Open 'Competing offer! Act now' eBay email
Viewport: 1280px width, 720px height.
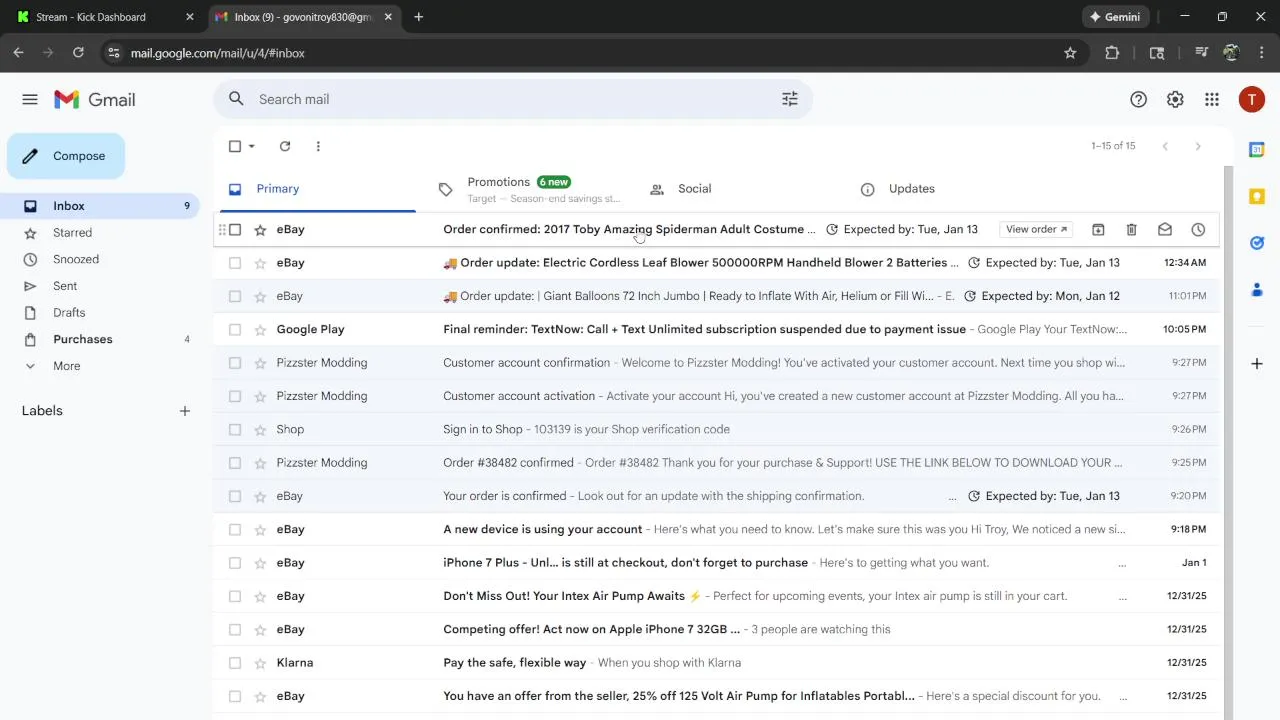pyautogui.click(x=716, y=629)
